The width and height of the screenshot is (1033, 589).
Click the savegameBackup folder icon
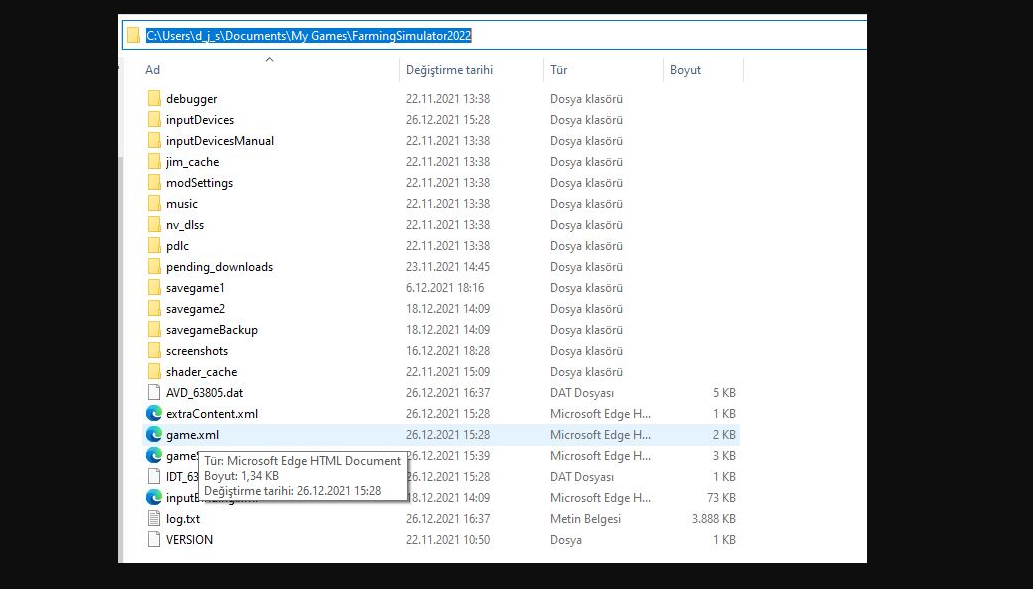click(154, 330)
